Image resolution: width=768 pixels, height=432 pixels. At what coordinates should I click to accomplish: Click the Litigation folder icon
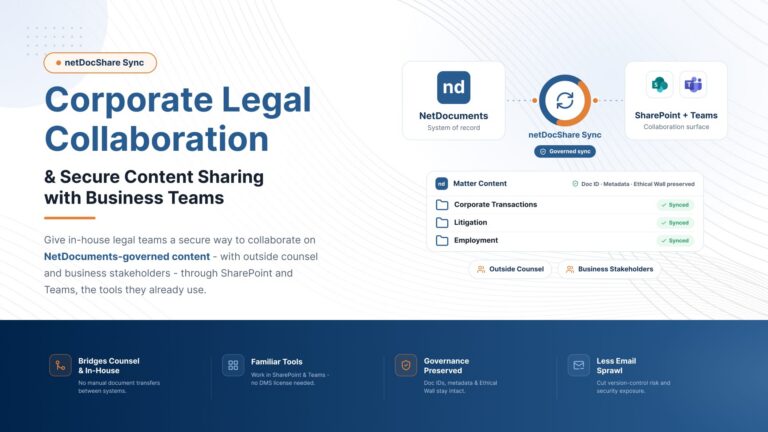(442, 223)
